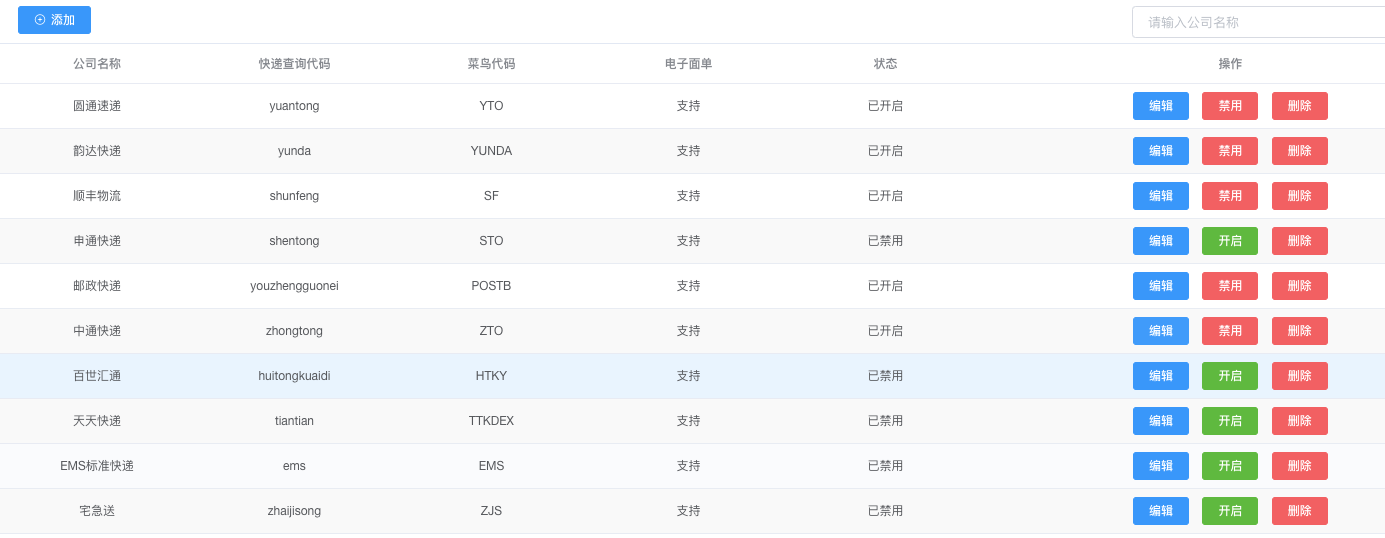Click the 状态 column header
The height and width of the screenshot is (538, 1385).
click(885, 64)
